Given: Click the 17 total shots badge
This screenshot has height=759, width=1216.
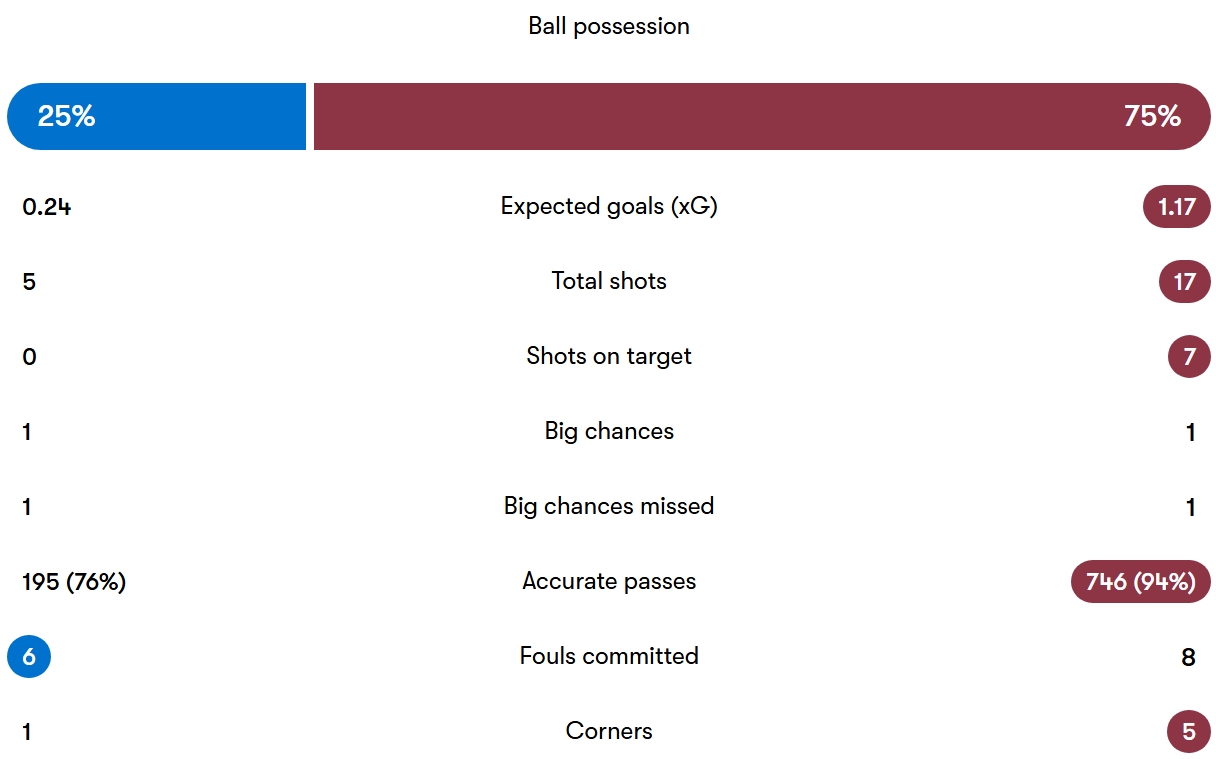Looking at the screenshot, I should click(1184, 282).
